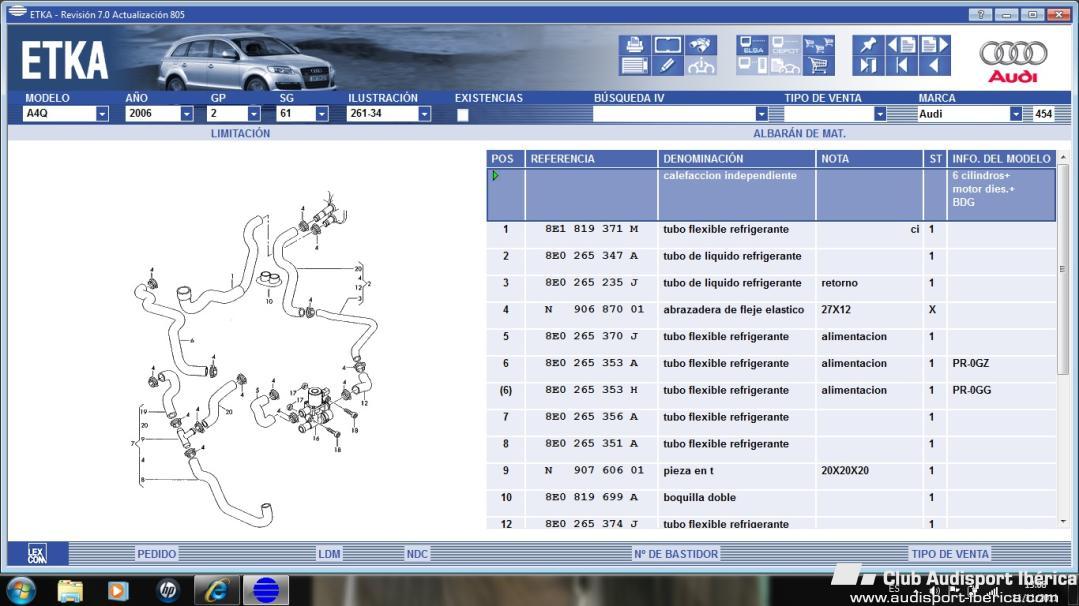Screen dimensions: 1079x606
Task: Launch Windows Media Player from taskbar
Action: click(x=118, y=590)
